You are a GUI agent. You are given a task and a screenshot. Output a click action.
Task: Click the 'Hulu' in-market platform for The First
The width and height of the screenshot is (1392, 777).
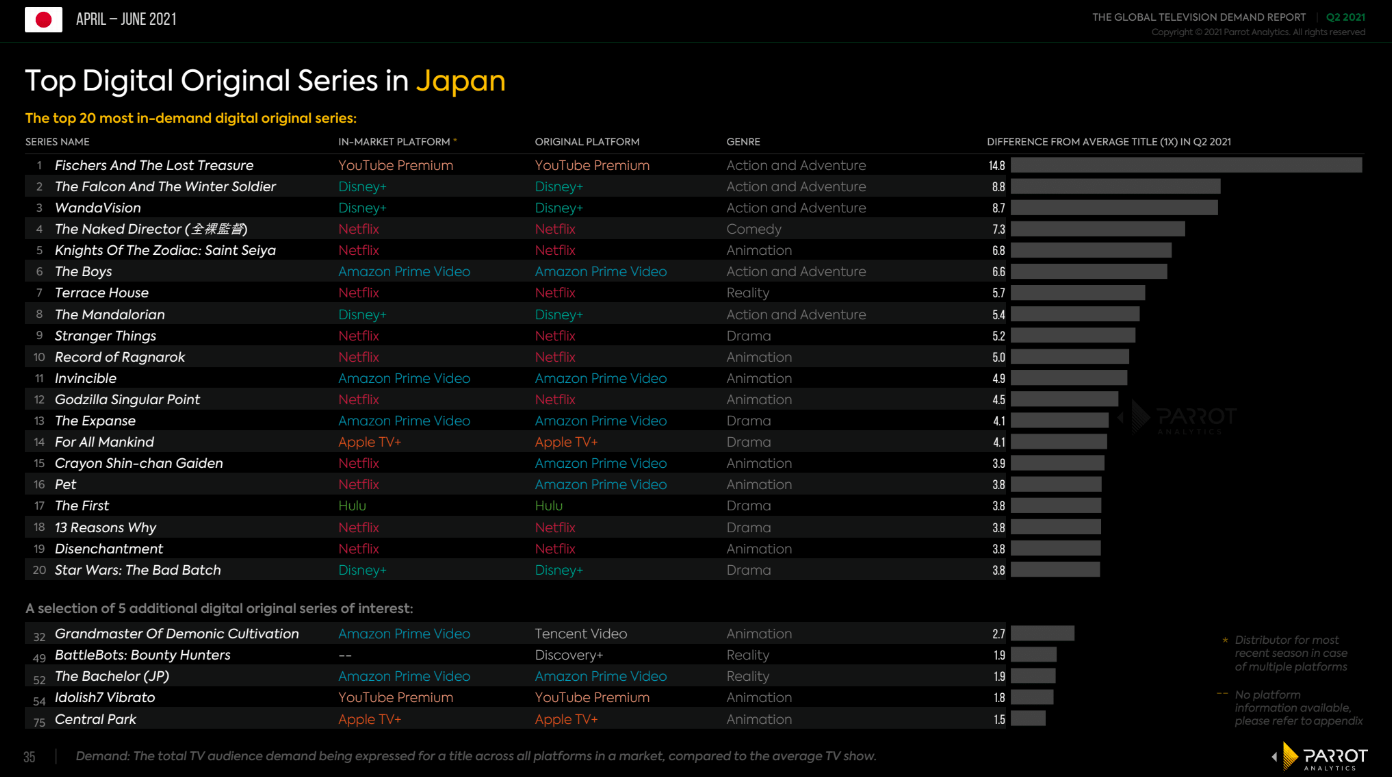click(352, 506)
